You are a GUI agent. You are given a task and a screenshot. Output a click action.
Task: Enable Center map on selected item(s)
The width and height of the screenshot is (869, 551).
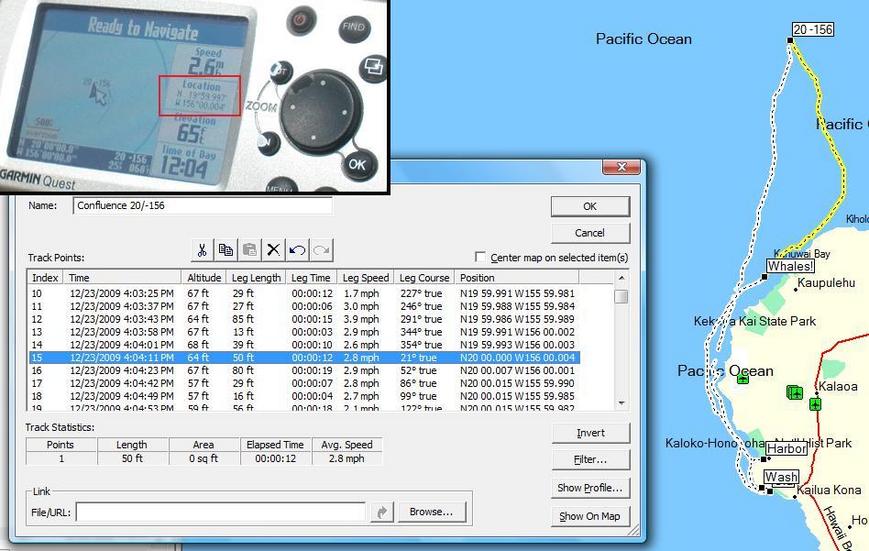tap(480, 257)
